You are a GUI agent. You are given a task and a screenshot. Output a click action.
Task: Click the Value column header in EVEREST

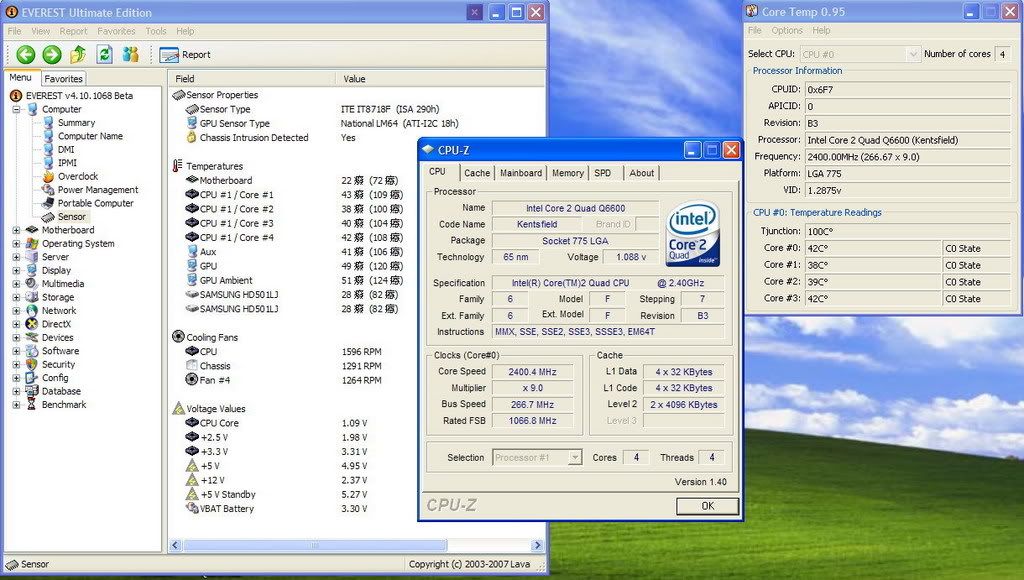[x=440, y=78]
